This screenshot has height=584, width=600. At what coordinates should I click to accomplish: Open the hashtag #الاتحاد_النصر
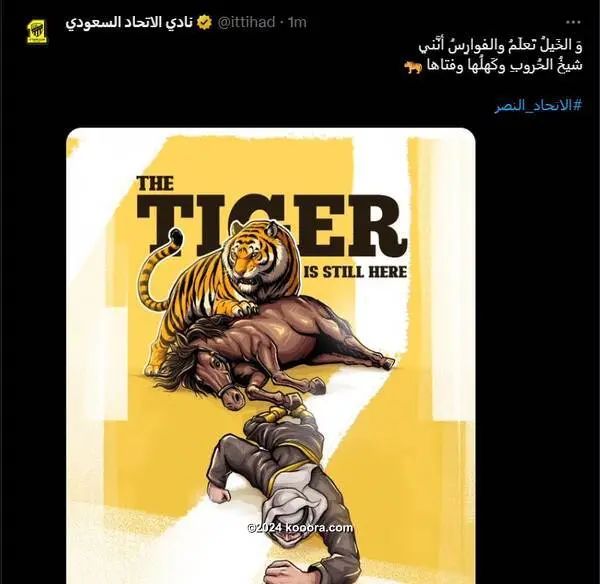(x=538, y=106)
